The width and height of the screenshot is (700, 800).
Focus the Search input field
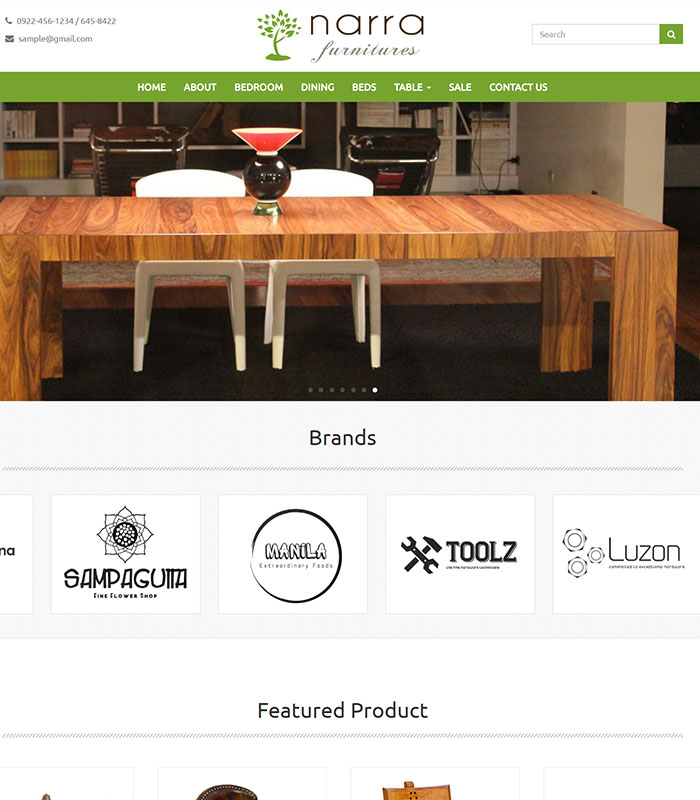(596, 34)
